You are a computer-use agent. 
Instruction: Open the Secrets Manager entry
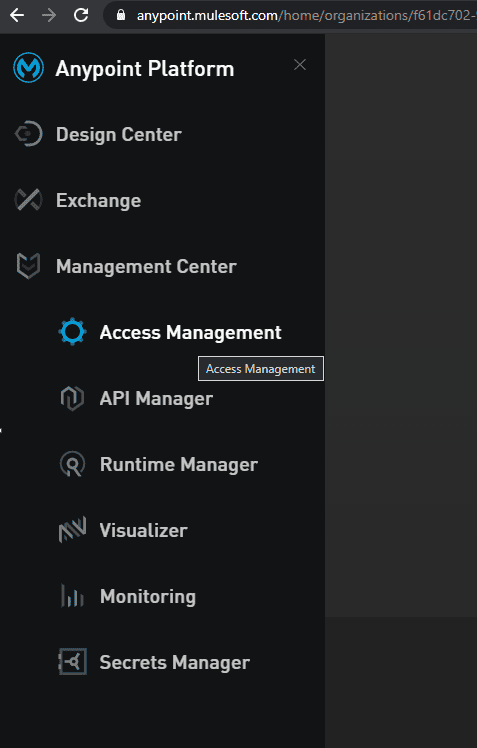pyautogui.click(x=175, y=663)
